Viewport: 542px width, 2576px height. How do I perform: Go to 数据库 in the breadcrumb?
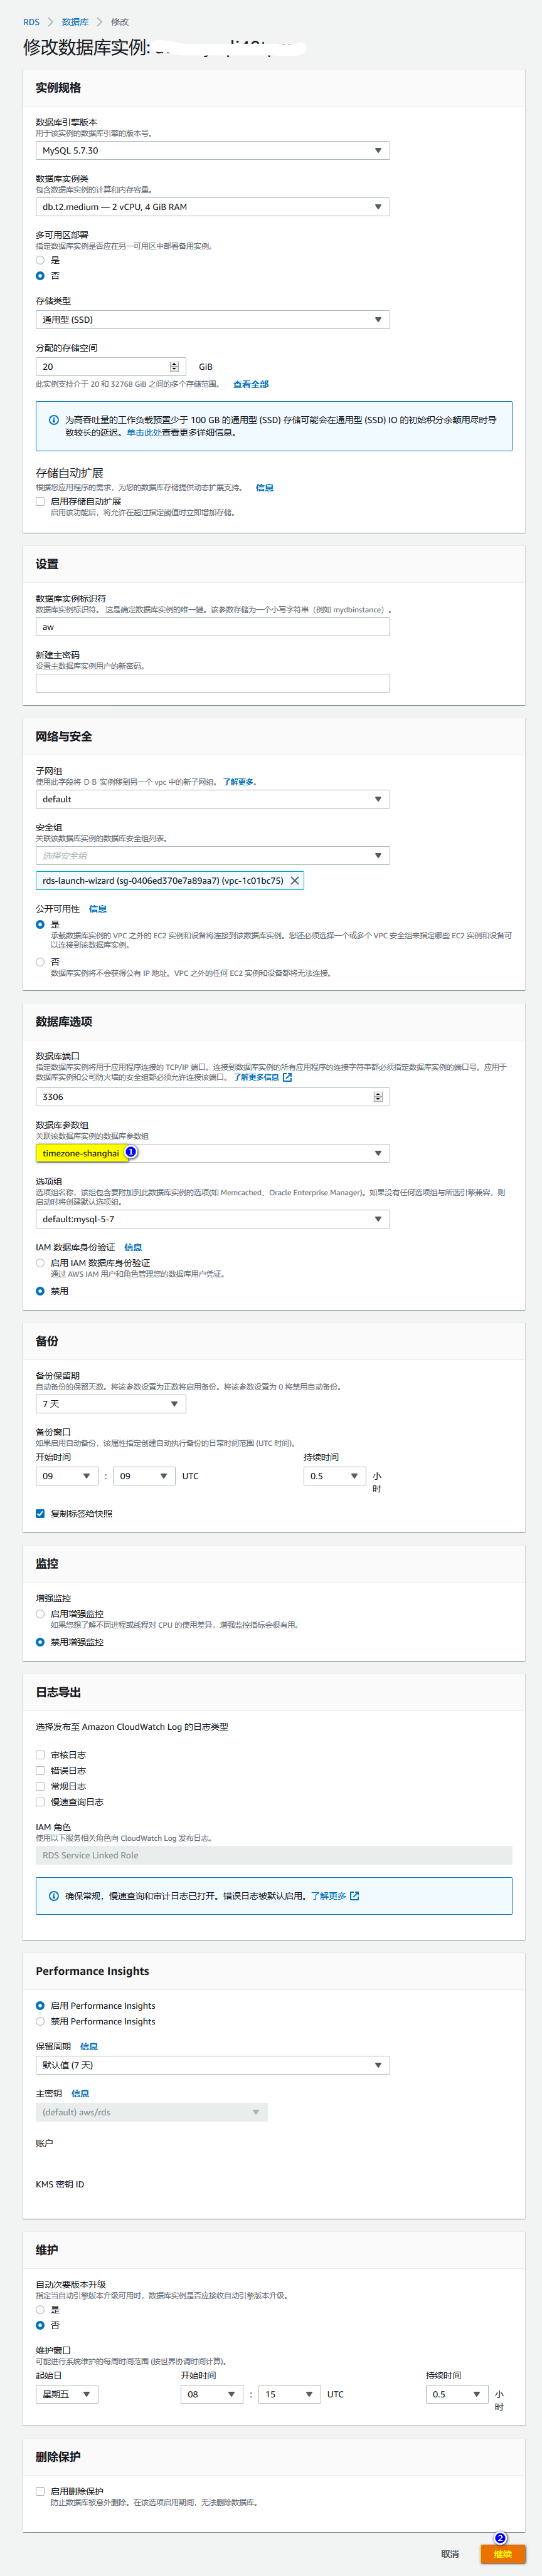[x=75, y=22]
